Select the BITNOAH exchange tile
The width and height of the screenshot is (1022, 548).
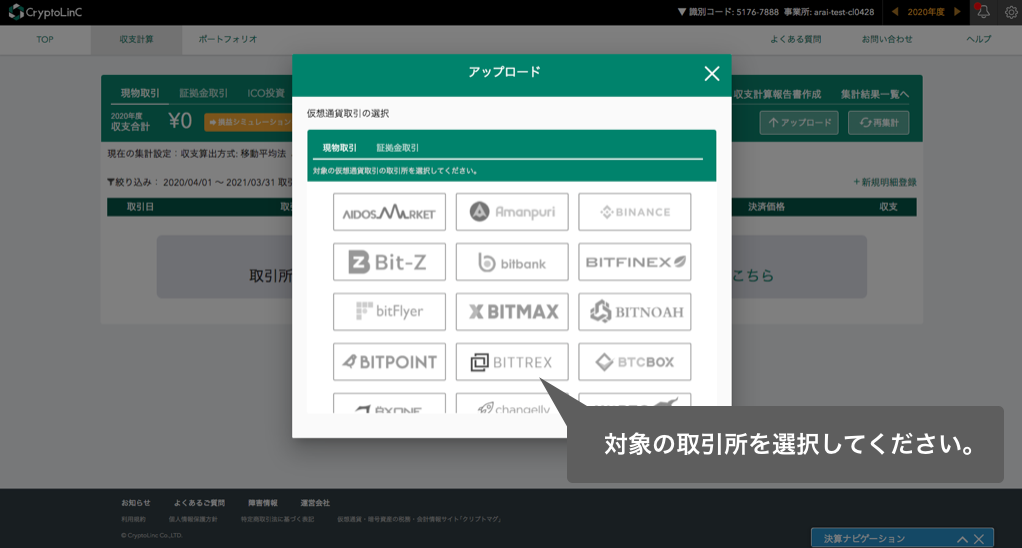pyautogui.click(x=634, y=311)
